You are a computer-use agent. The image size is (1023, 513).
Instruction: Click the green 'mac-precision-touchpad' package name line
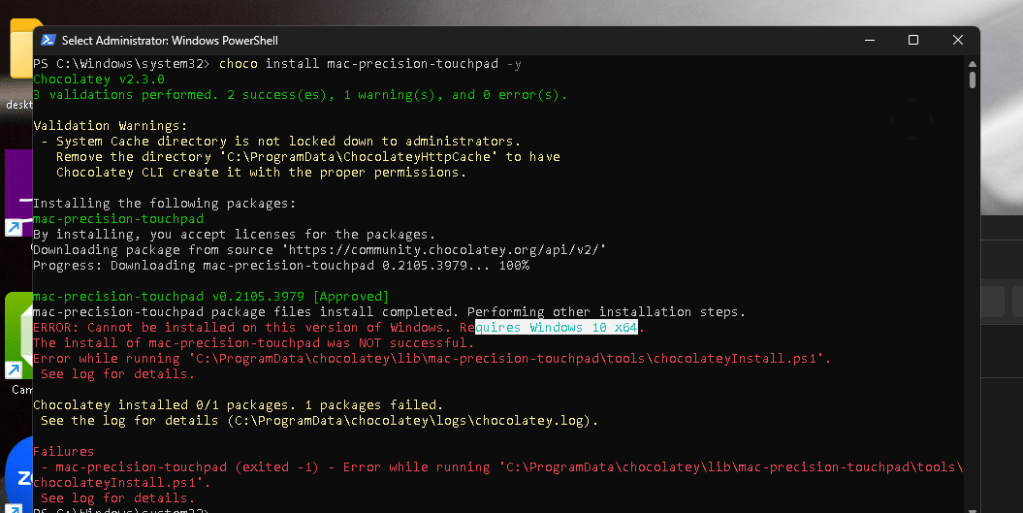click(x=118, y=219)
